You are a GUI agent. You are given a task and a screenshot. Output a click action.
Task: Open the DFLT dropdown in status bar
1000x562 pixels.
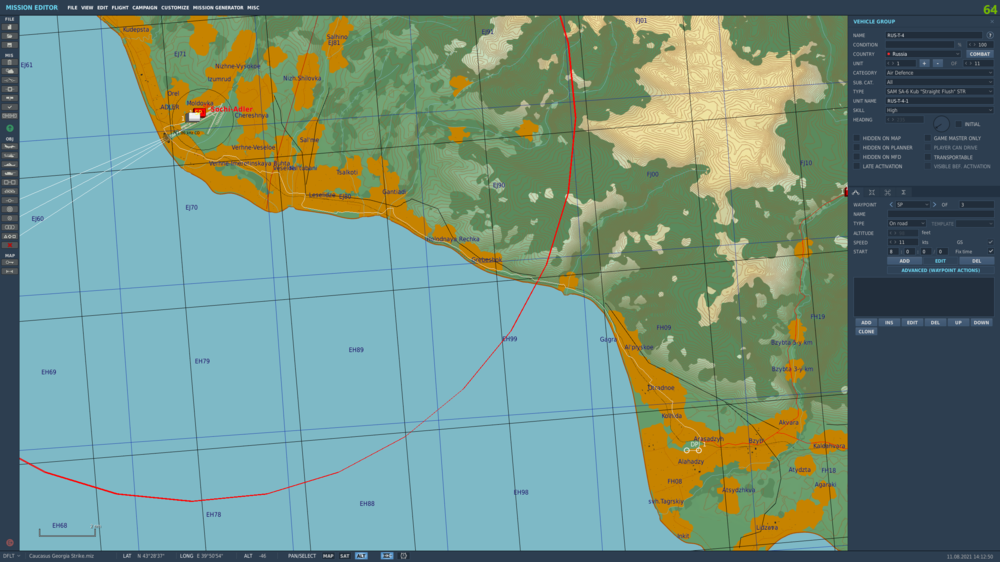click(x=11, y=556)
